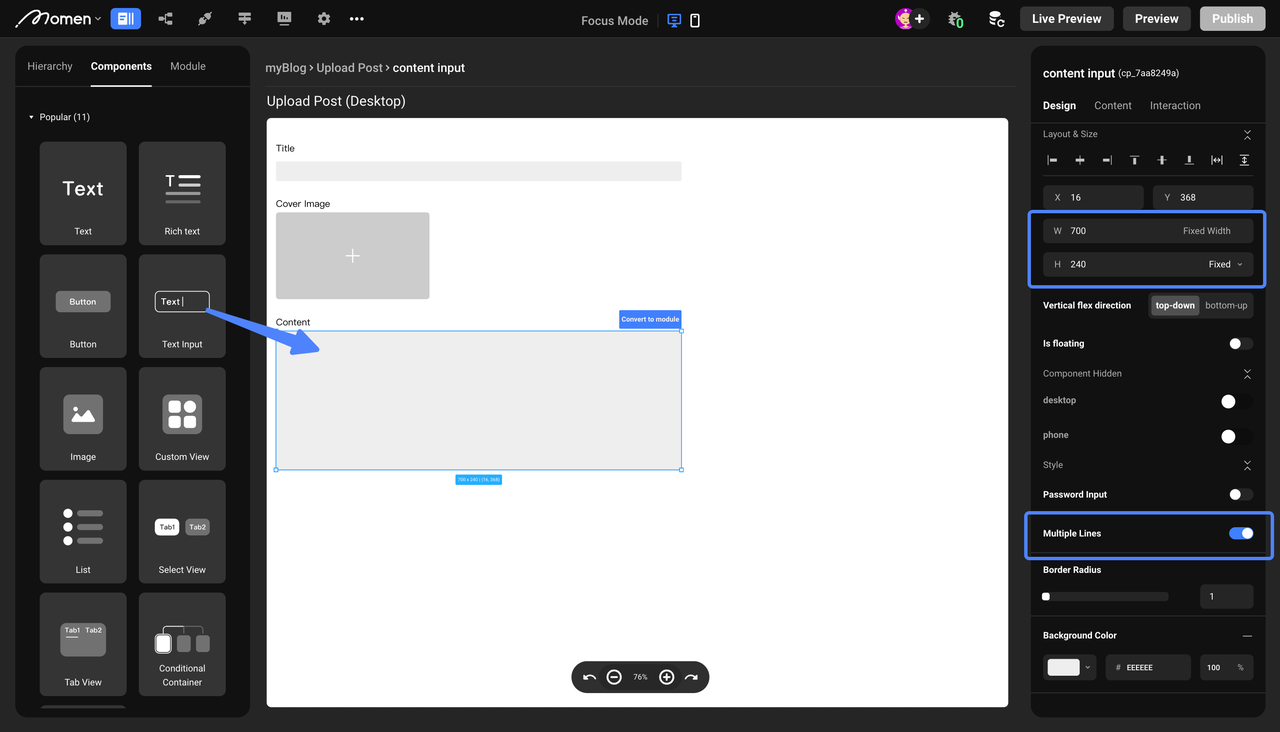
Task: Click Convert to module button
Action: (x=650, y=319)
